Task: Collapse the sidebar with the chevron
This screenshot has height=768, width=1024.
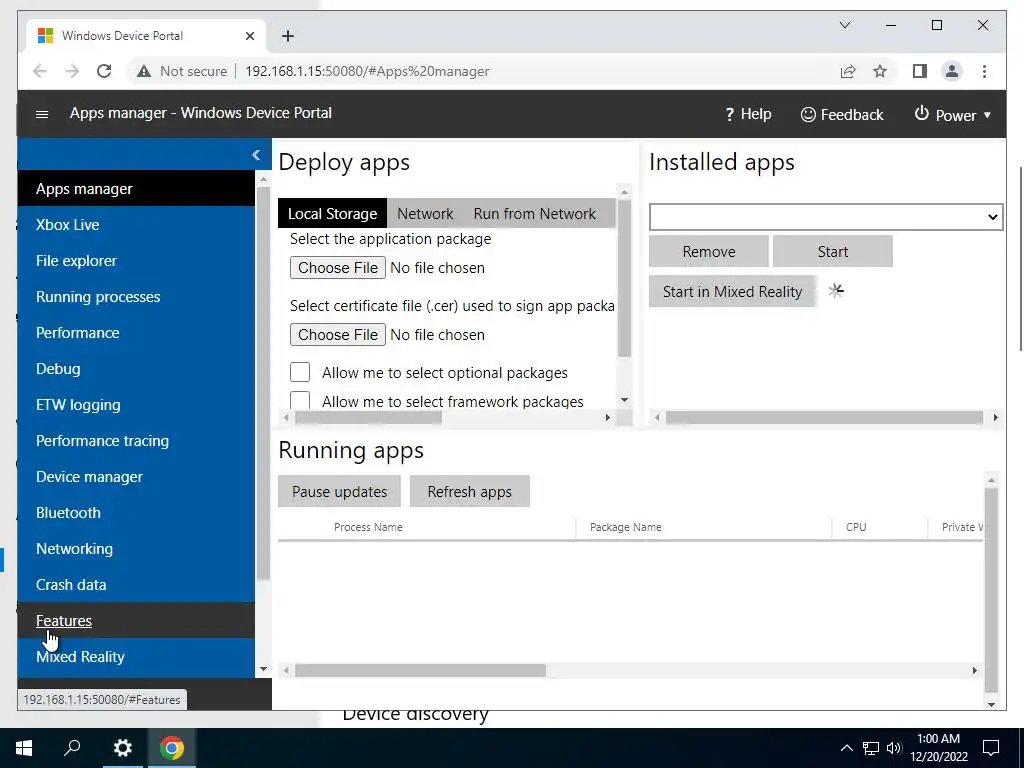Action: pos(256,155)
